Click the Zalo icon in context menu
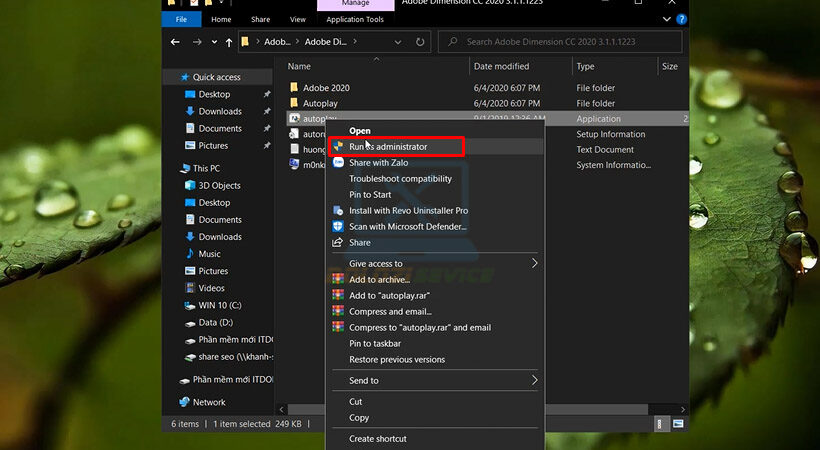 point(338,163)
